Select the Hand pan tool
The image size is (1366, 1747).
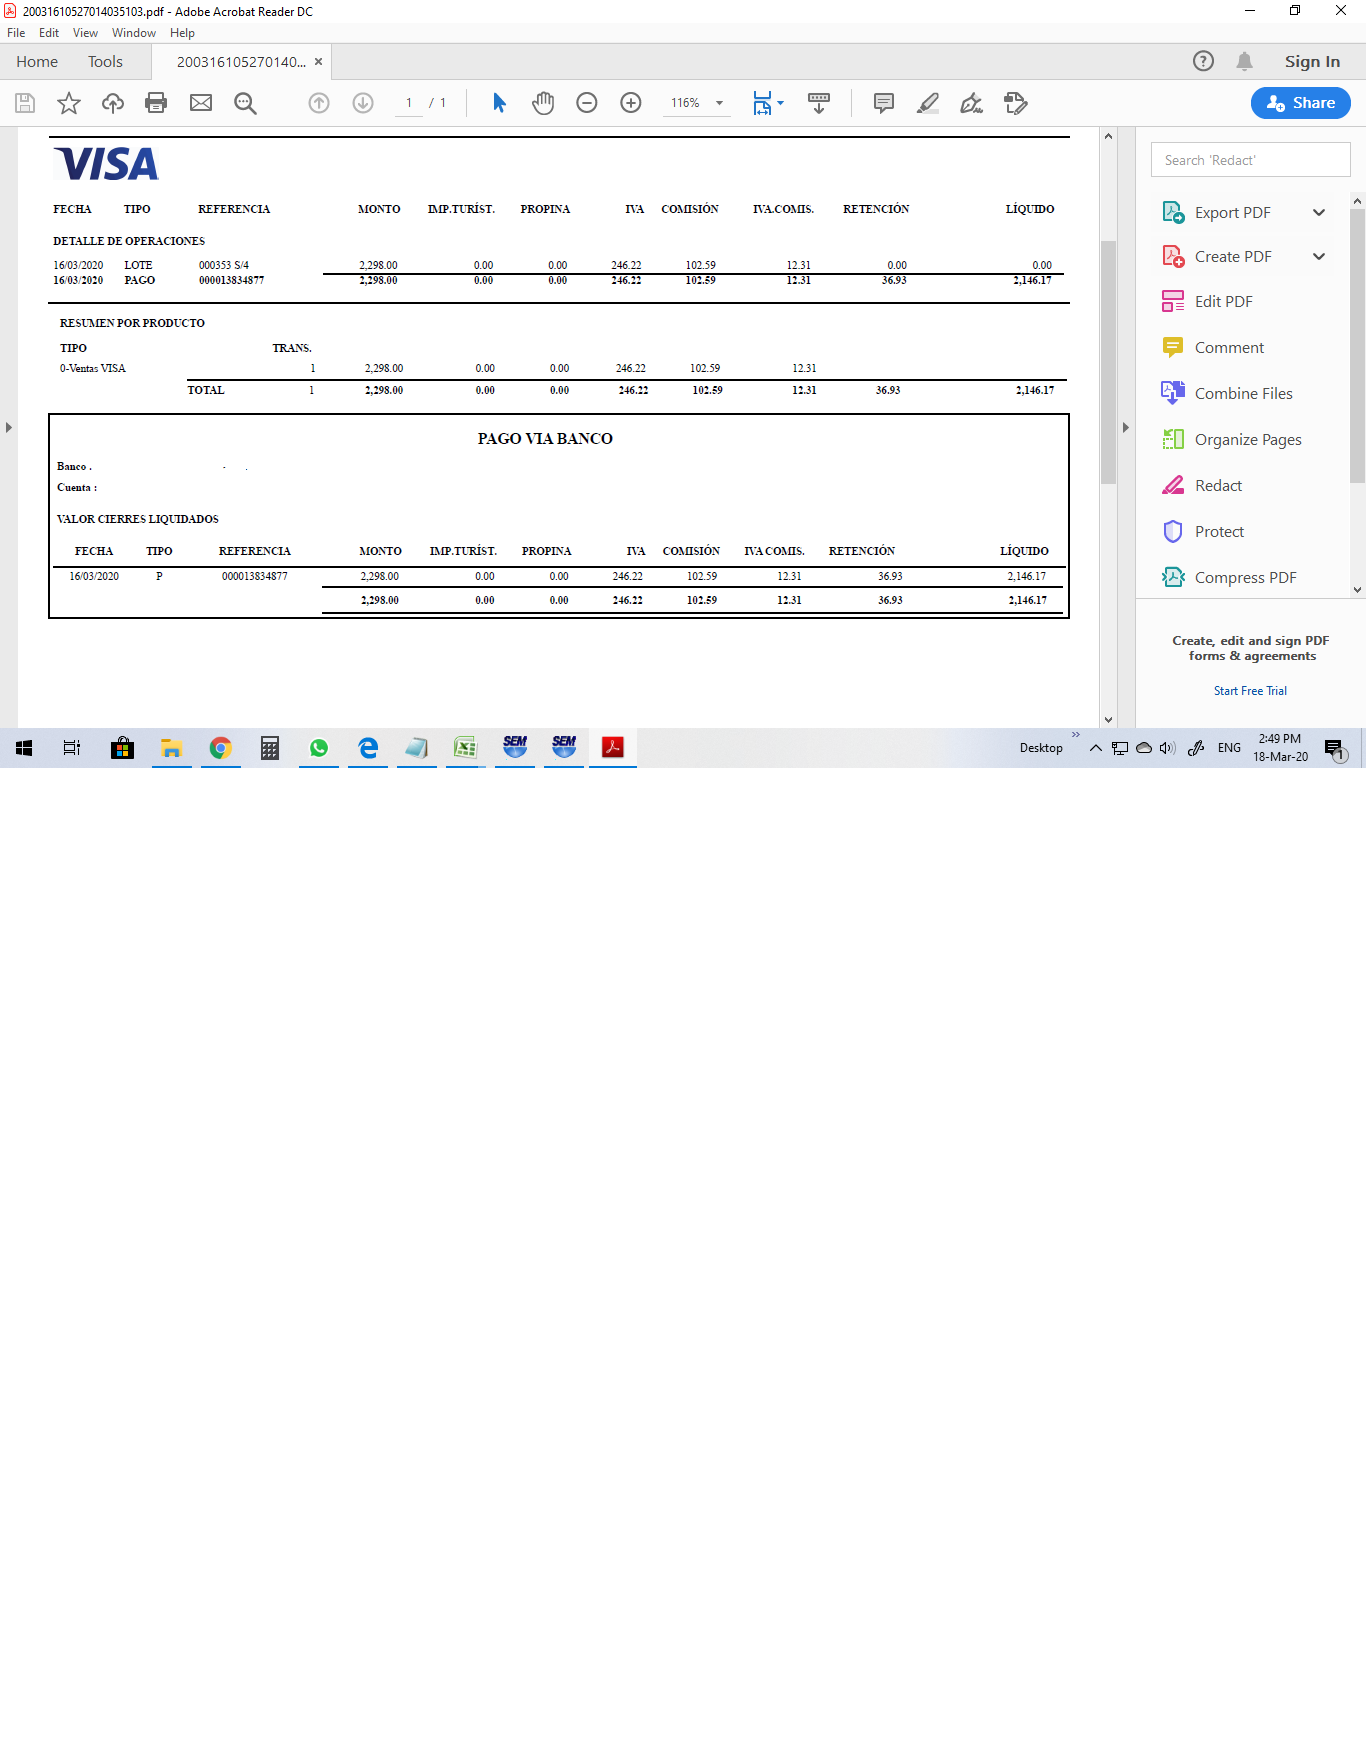[543, 103]
